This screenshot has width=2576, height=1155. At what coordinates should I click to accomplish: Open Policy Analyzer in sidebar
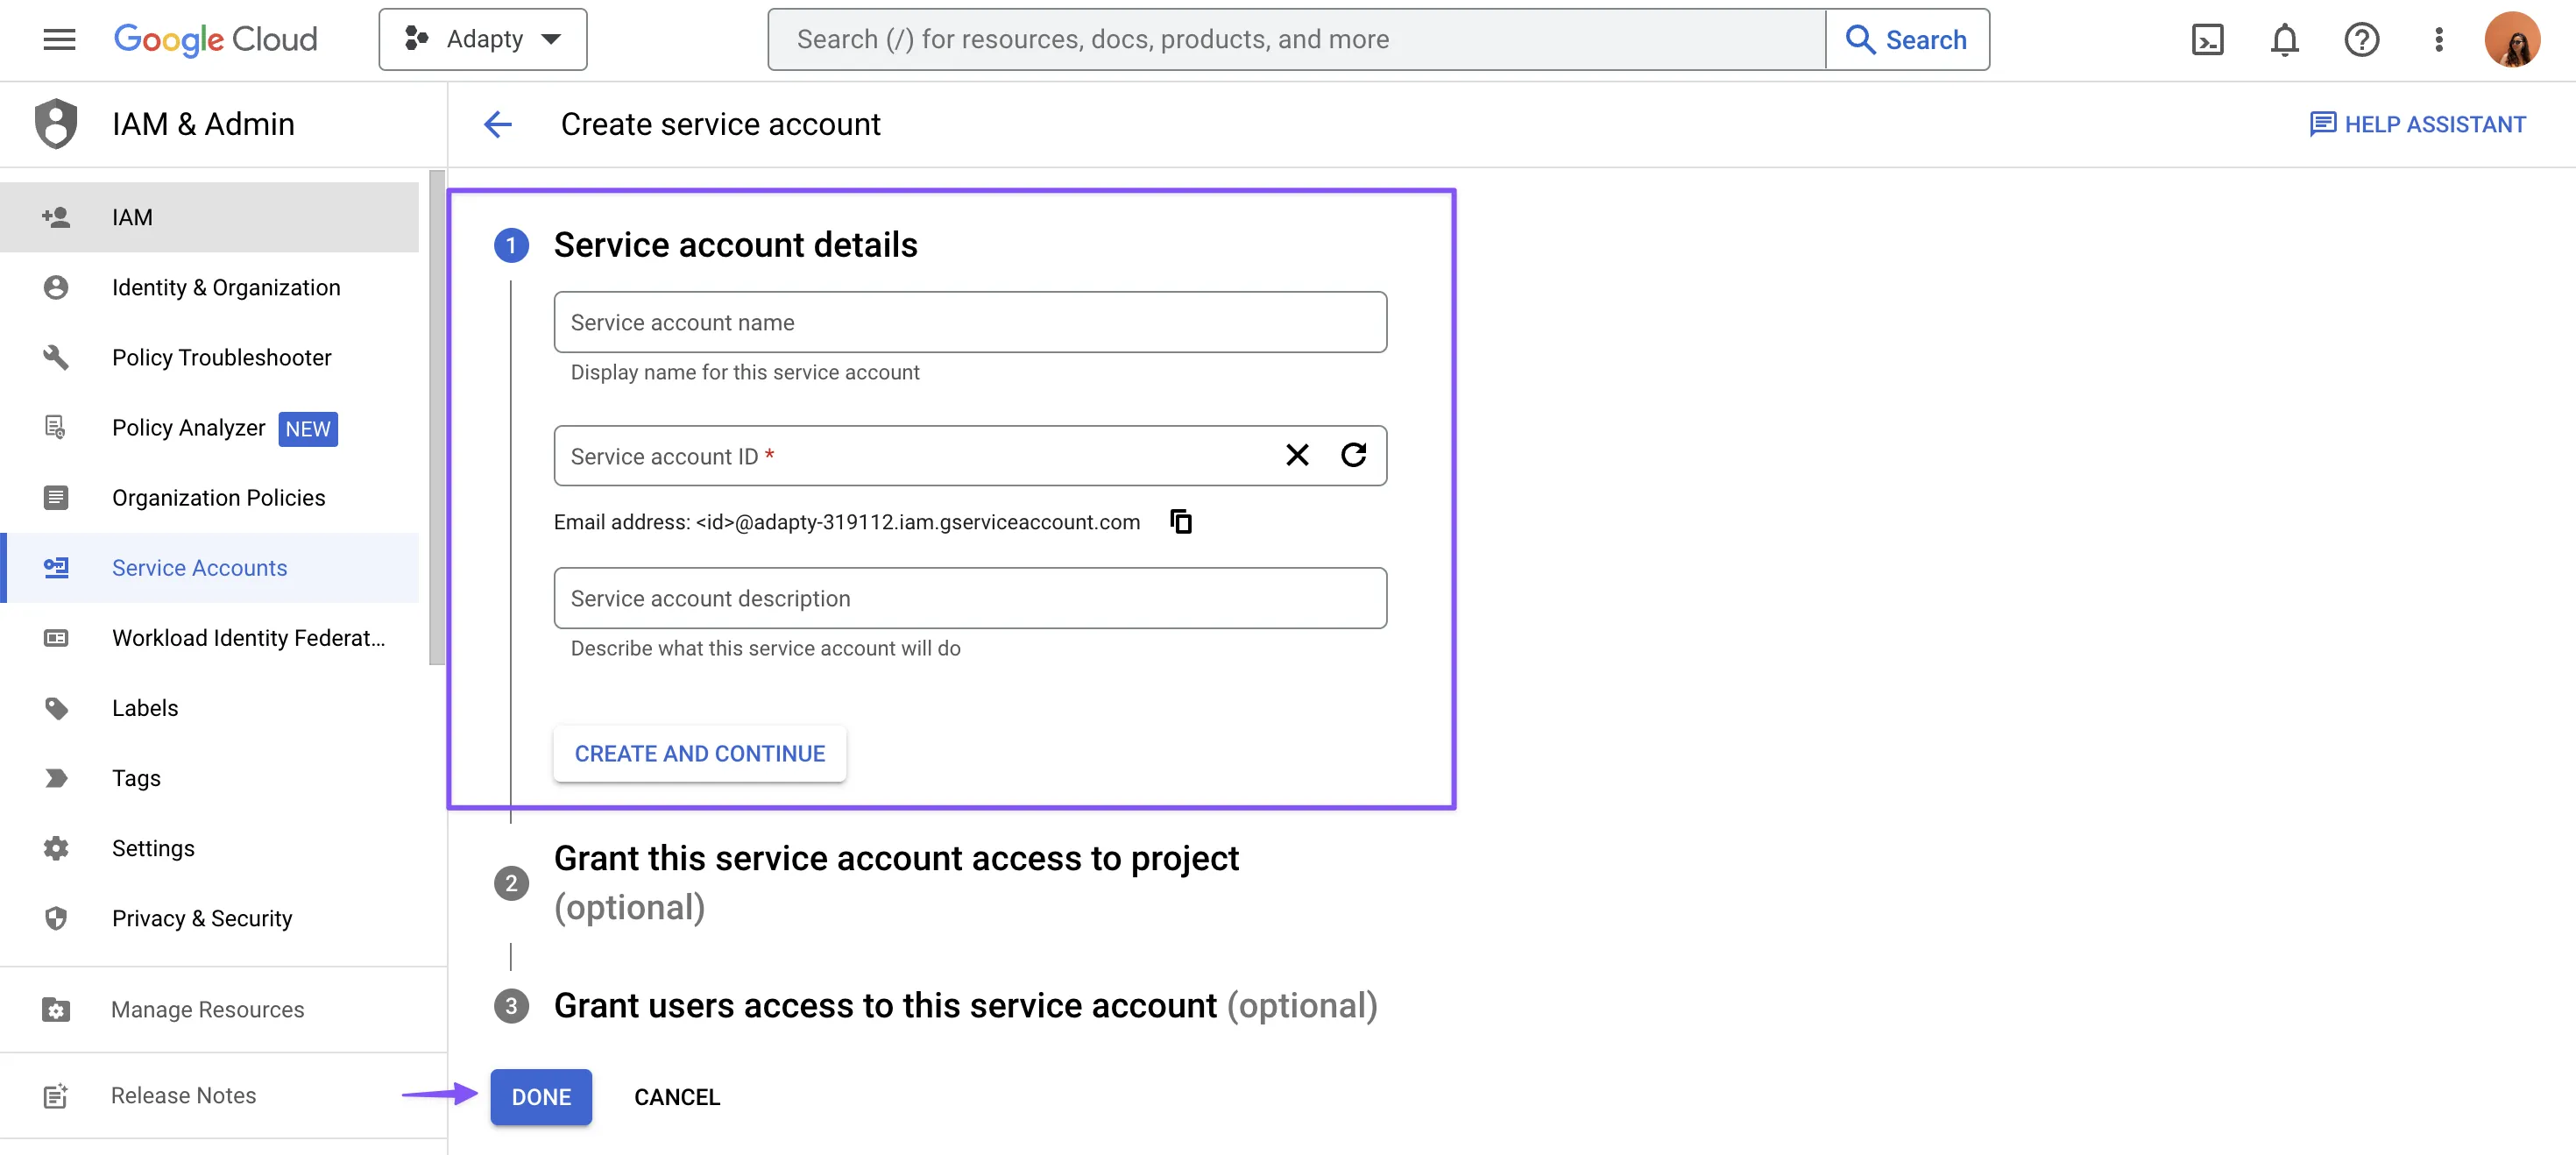(x=188, y=428)
